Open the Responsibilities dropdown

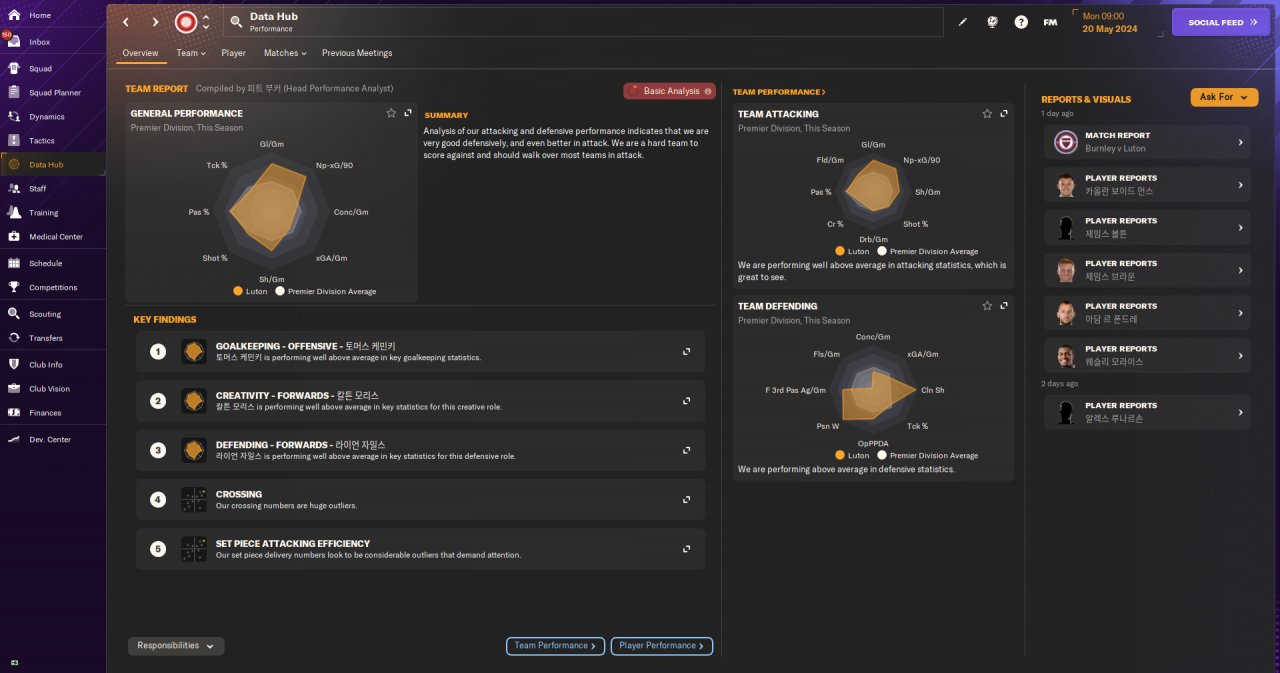coord(176,646)
